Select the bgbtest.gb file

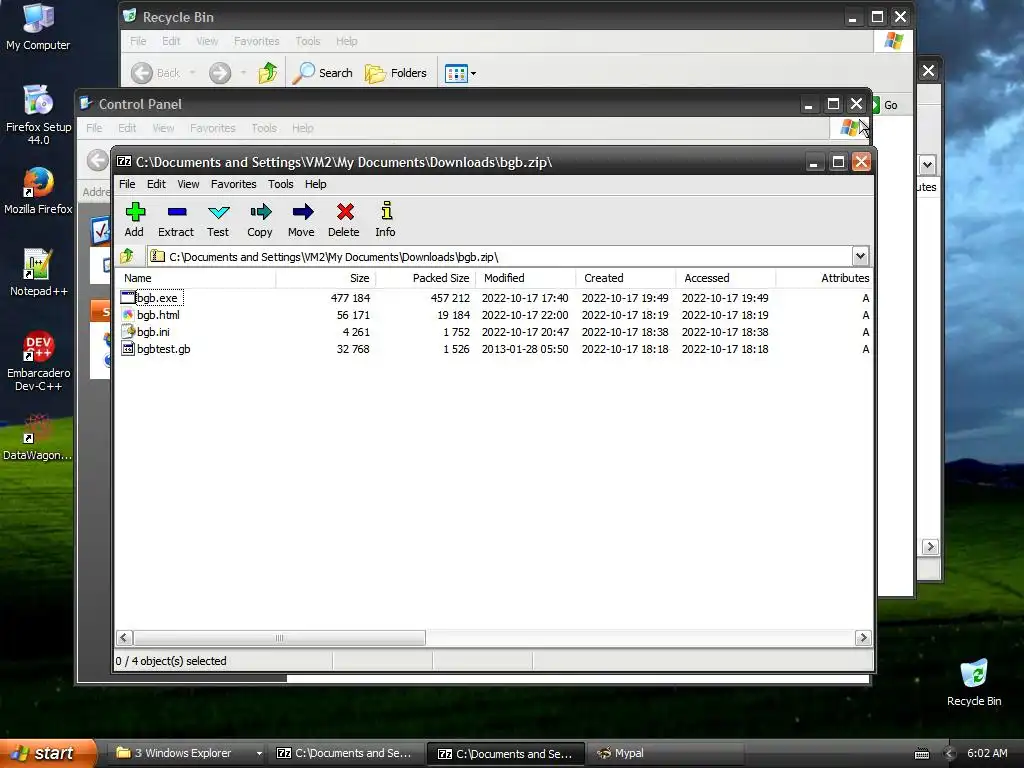[x=164, y=349]
